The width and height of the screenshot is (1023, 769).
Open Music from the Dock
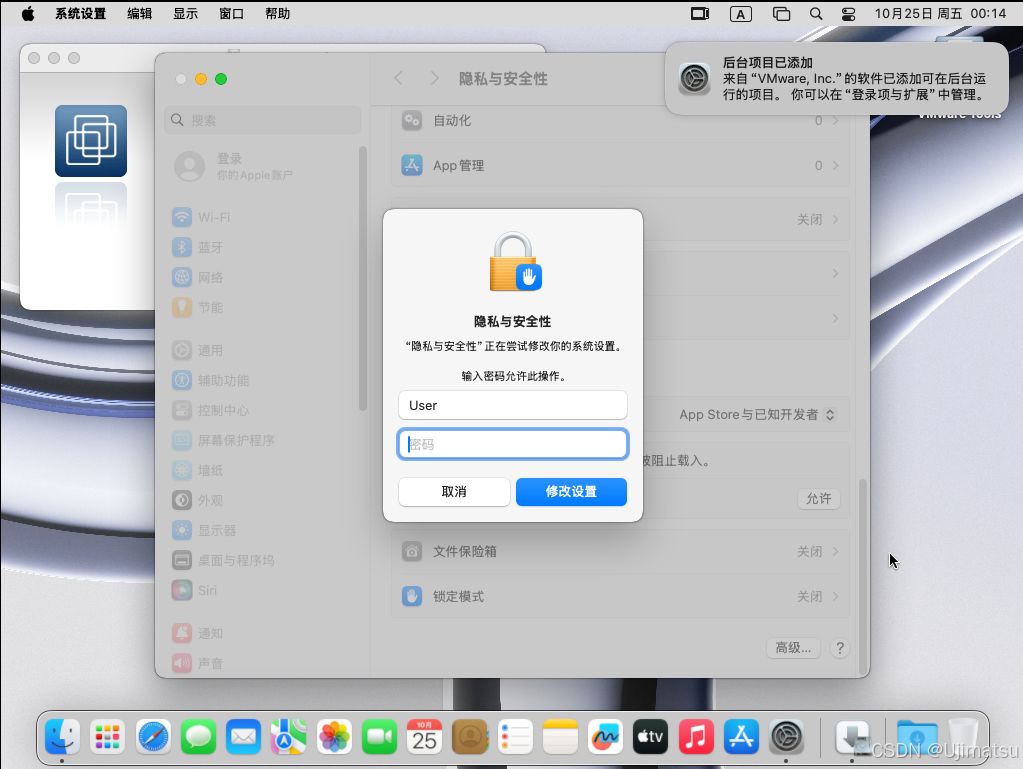(696, 736)
